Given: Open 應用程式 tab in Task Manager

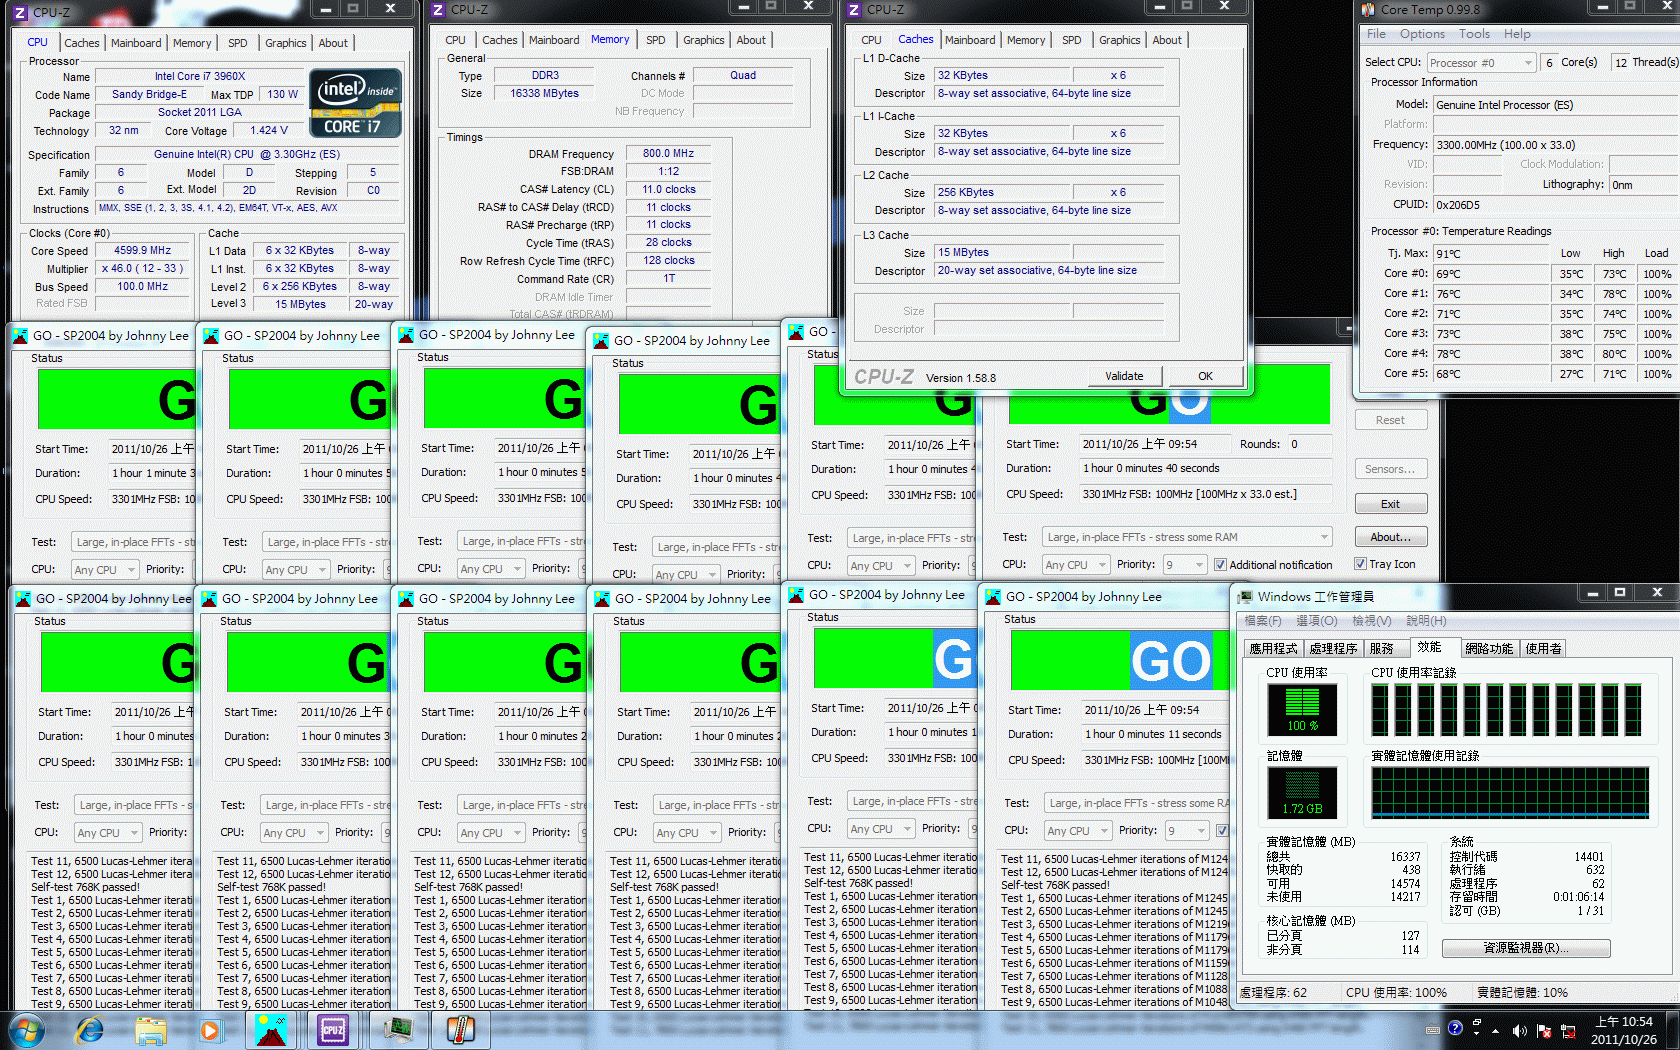Looking at the screenshot, I should point(1273,649).
